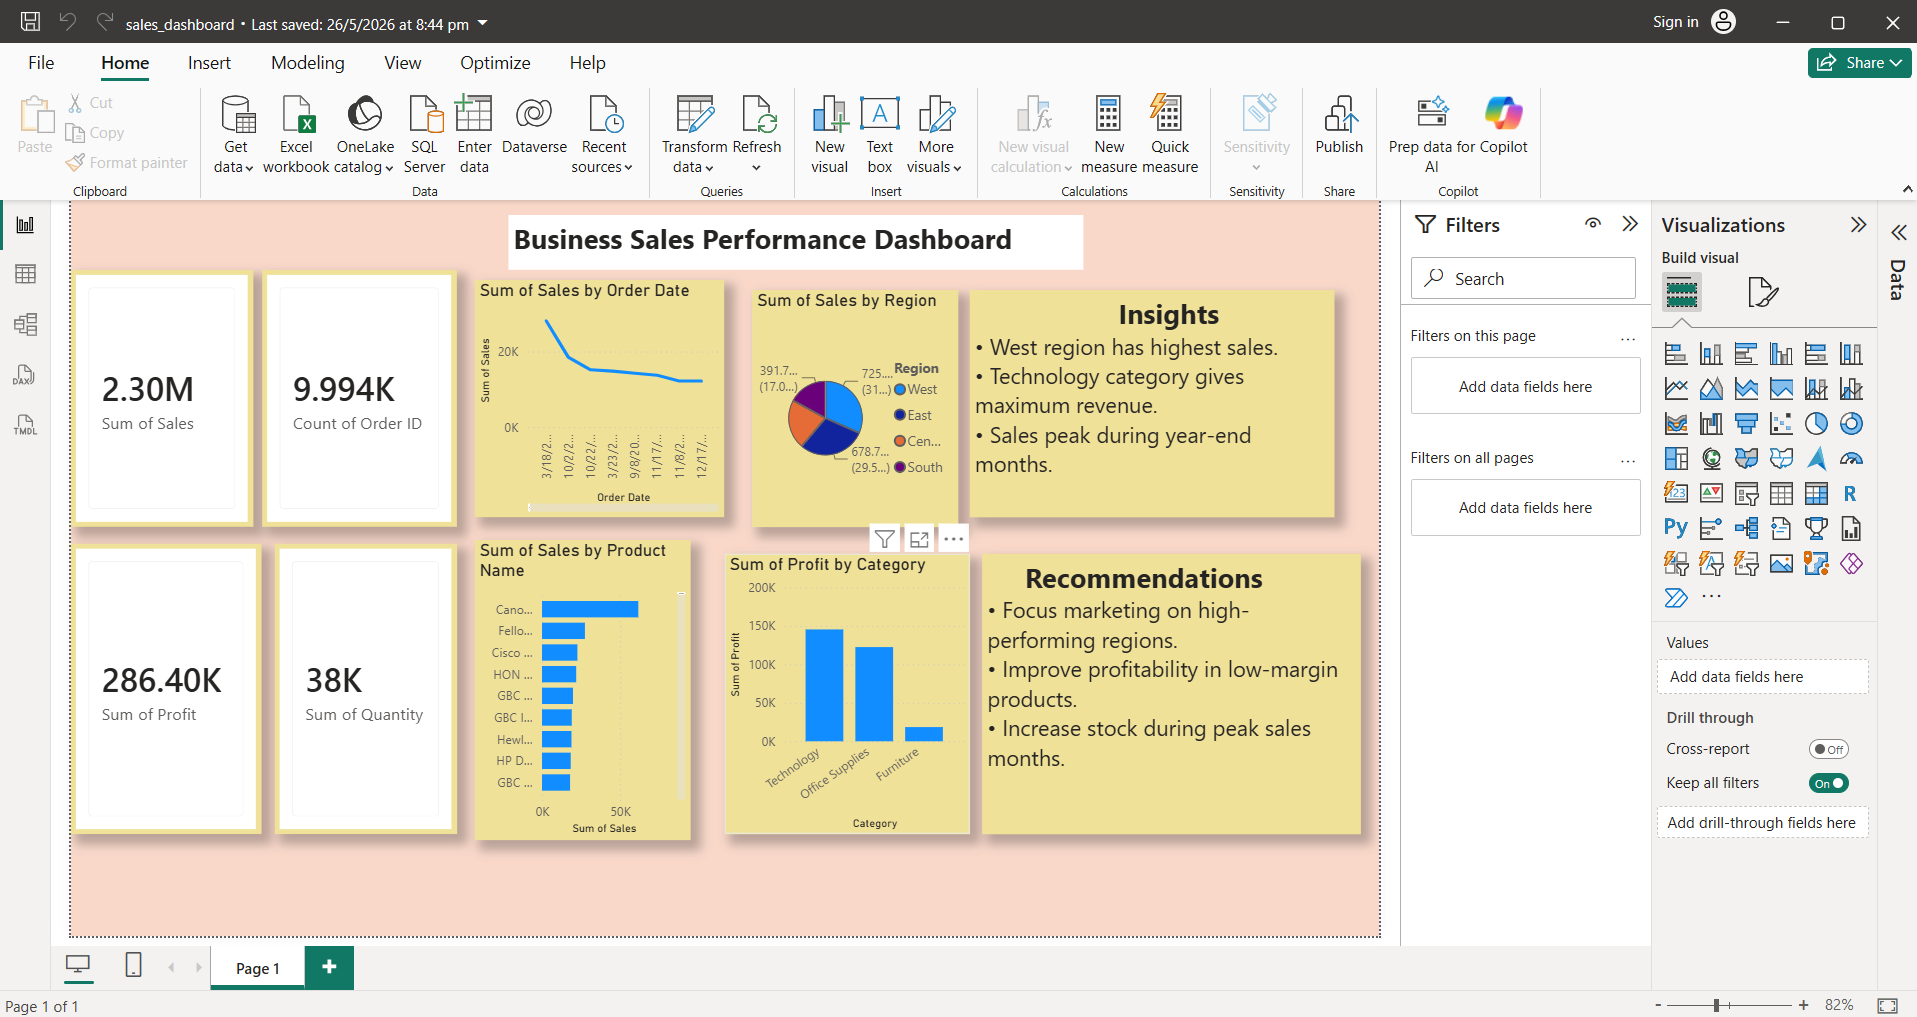The image size is (1917, 1017).
Task: Expand Get data dropdown arrow
Action: [249, 168]
